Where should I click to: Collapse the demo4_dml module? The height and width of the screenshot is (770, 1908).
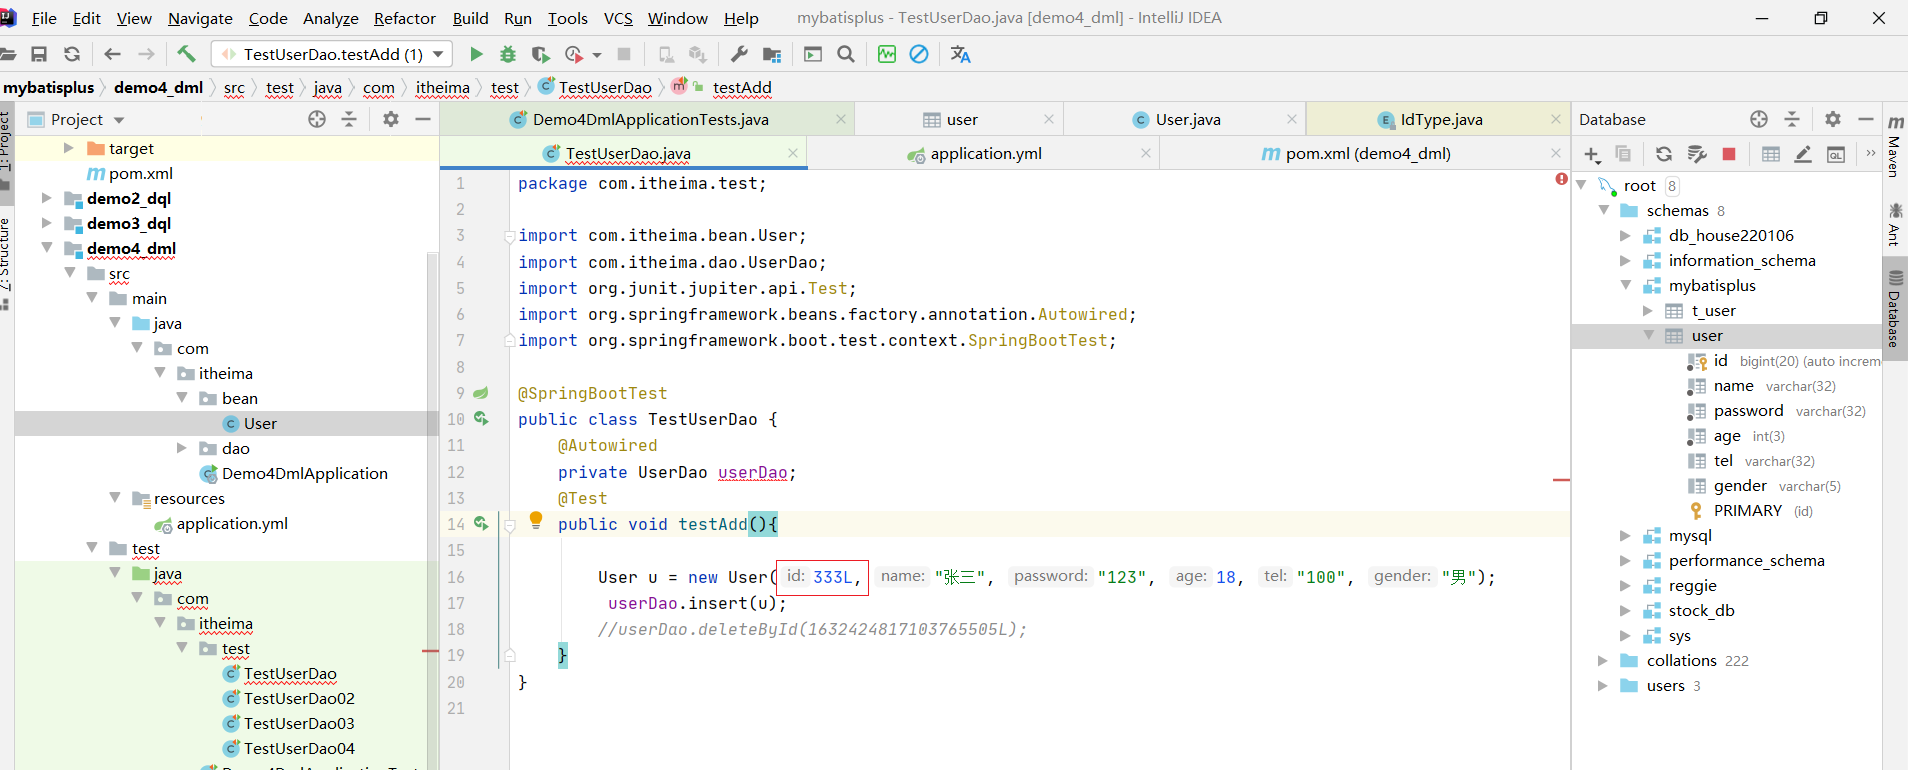tap(46, 248)
